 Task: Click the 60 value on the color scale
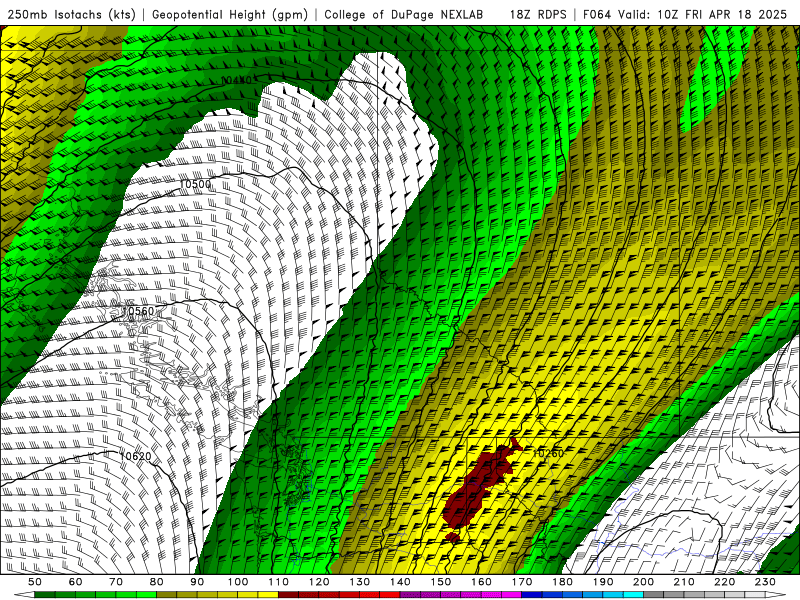pyautogui.click(x=75, y=582)
